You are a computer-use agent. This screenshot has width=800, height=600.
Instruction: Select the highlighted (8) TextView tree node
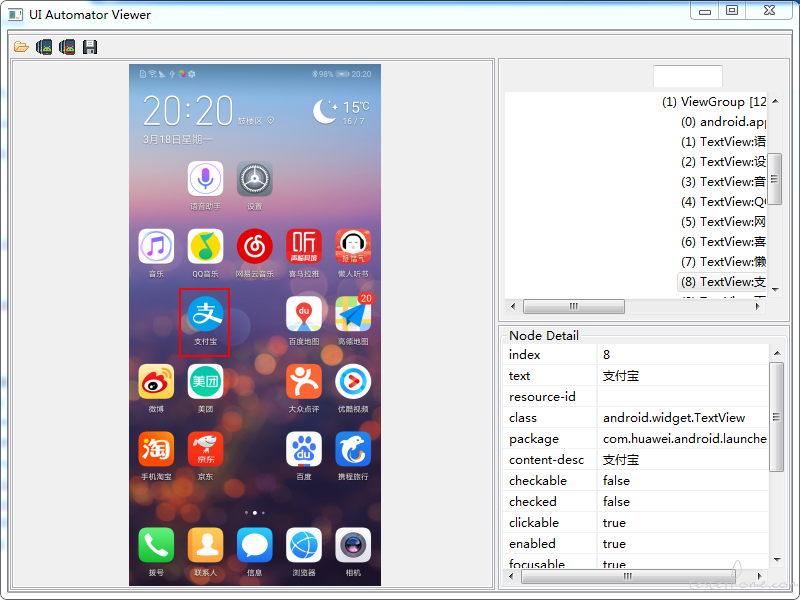click(722, 282)
